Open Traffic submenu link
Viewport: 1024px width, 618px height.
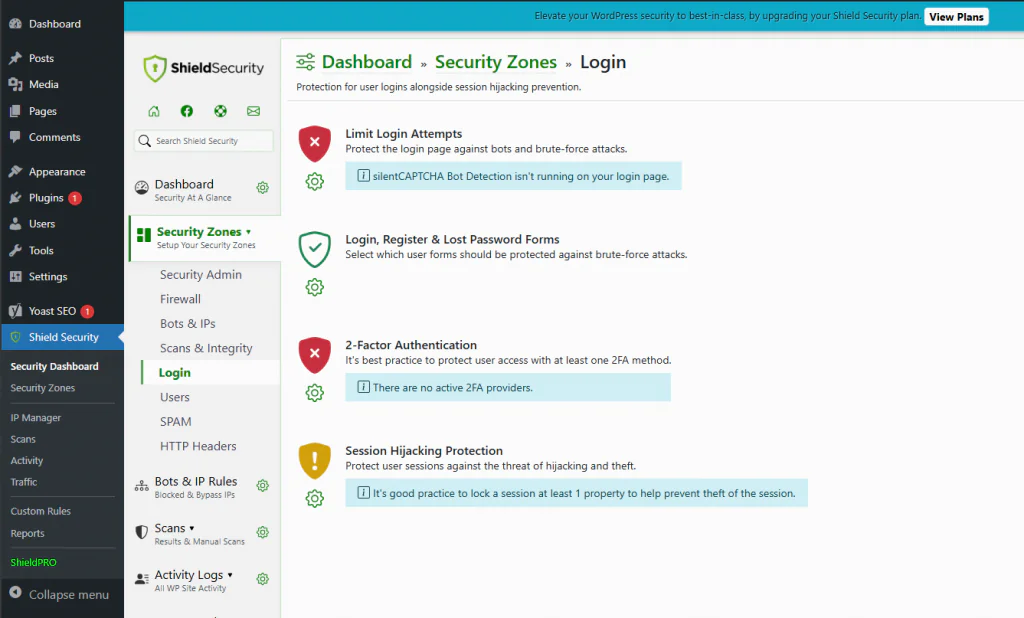pyautogui.click(x=24, y=482)
